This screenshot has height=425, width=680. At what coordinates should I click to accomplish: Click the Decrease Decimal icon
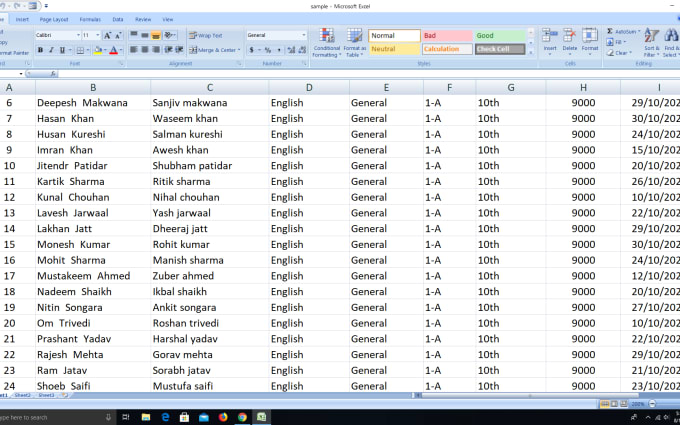[302, 50]
